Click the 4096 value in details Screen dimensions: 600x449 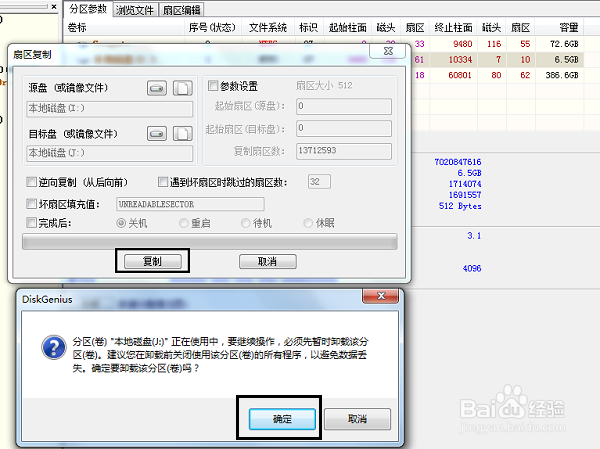472,268
